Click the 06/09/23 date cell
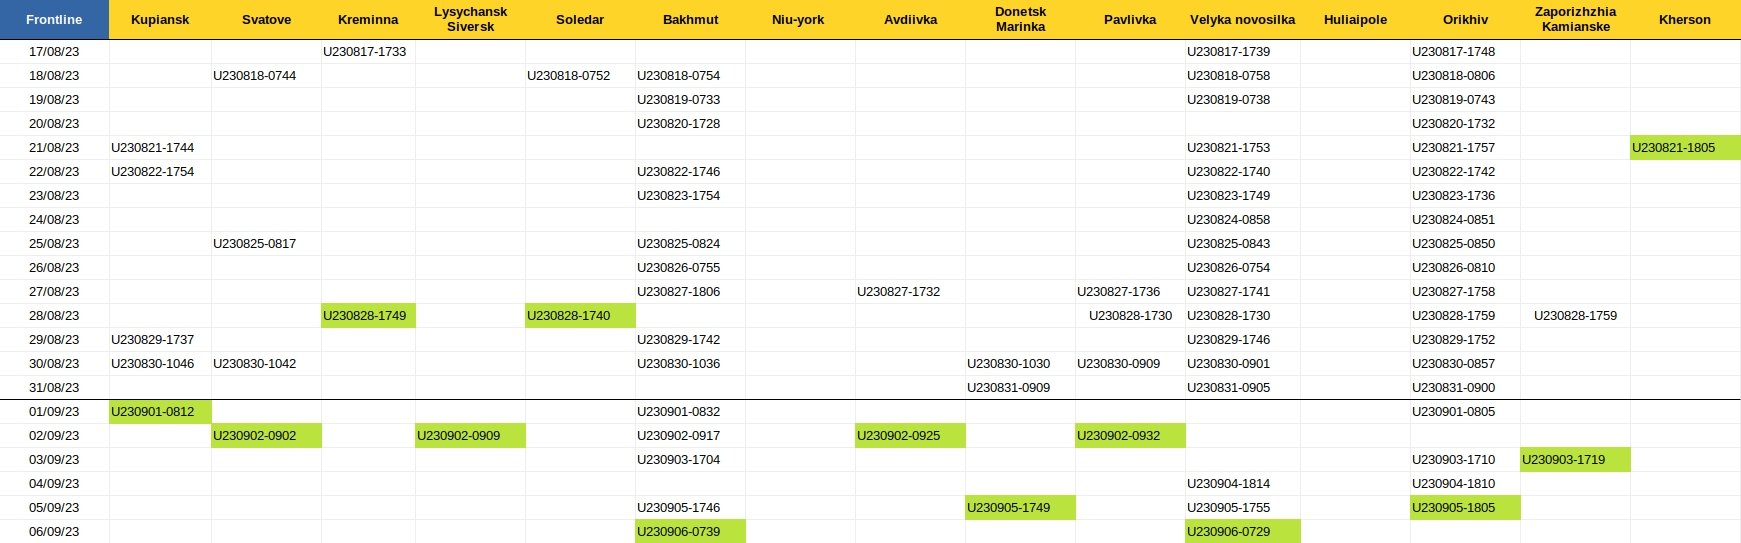1741x543 pixels. tap(54, 532)
